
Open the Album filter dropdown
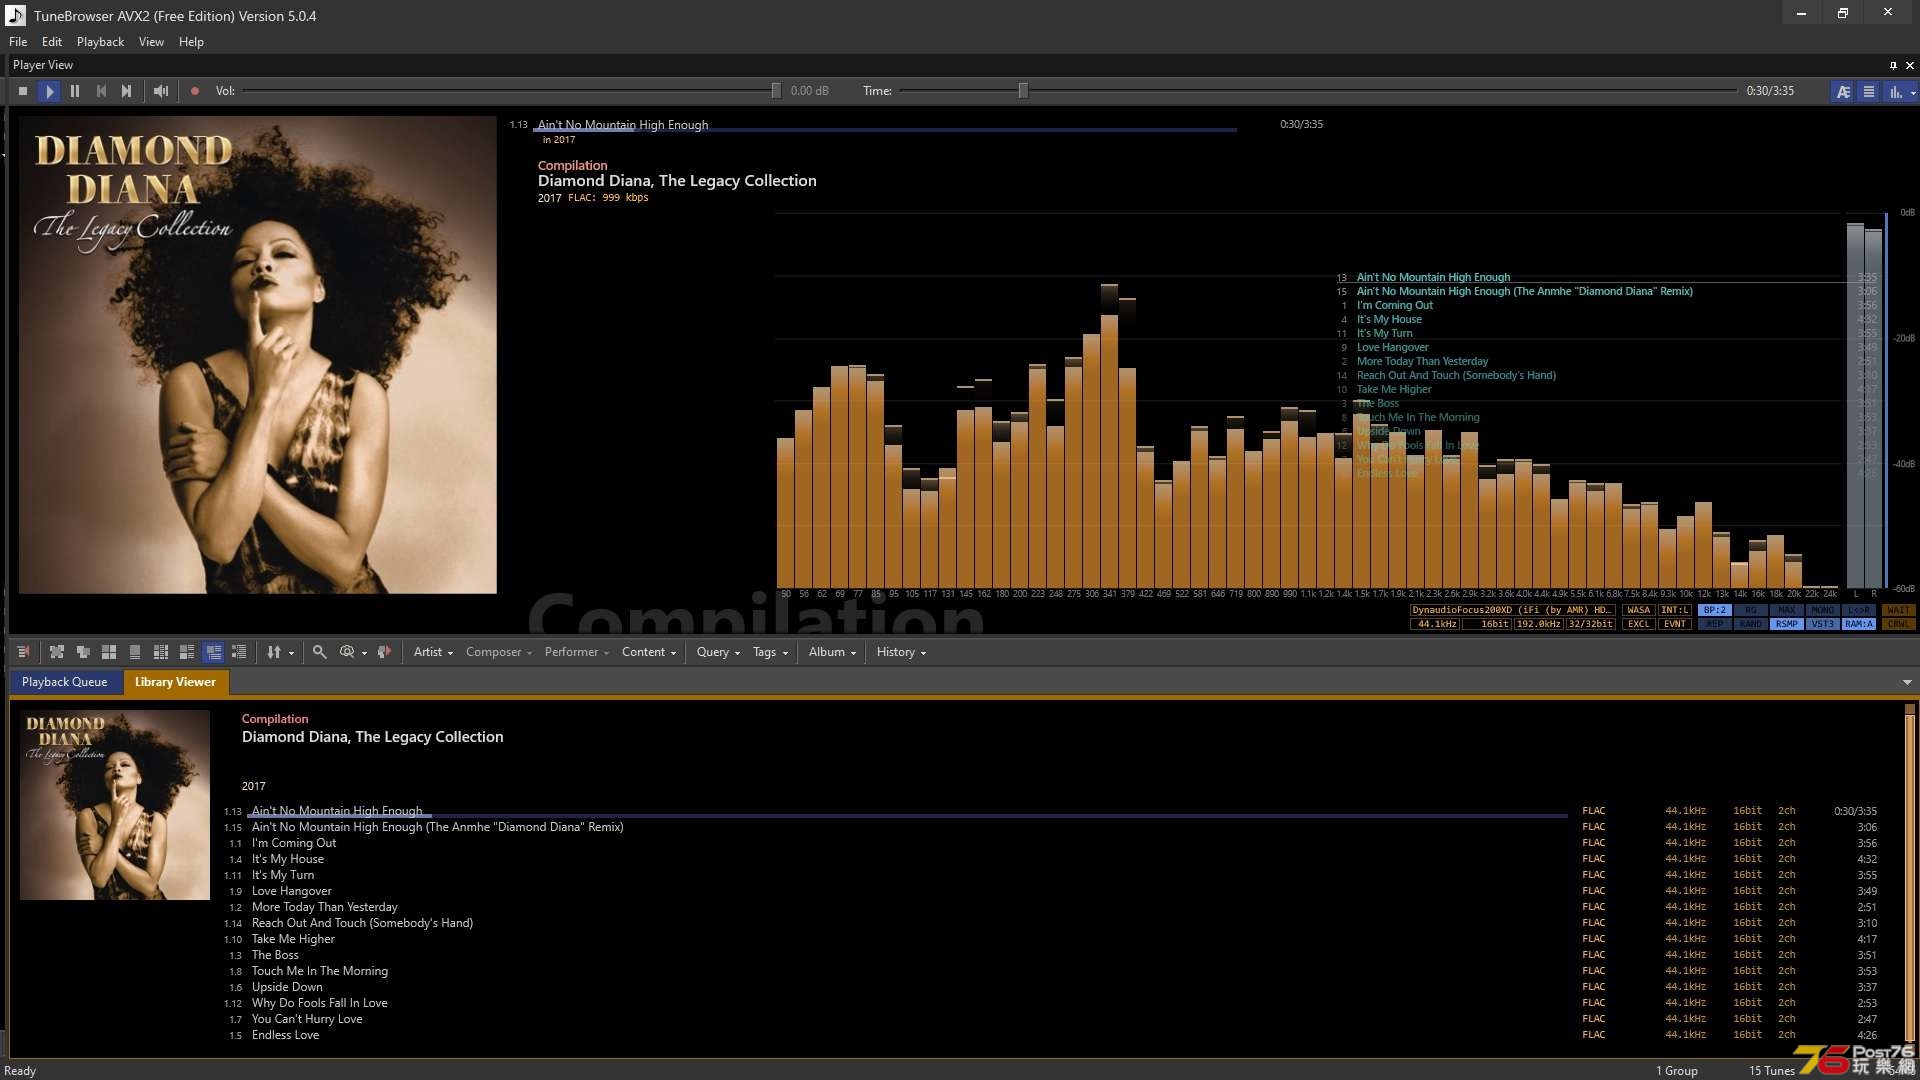[828, 651]
